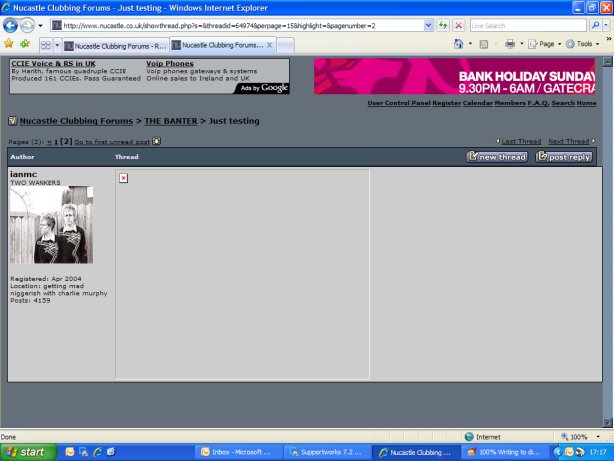The height and width of the screenshot is (461, 614).
Task: Click the Refresh page icon
Action: tap(443, 25)
